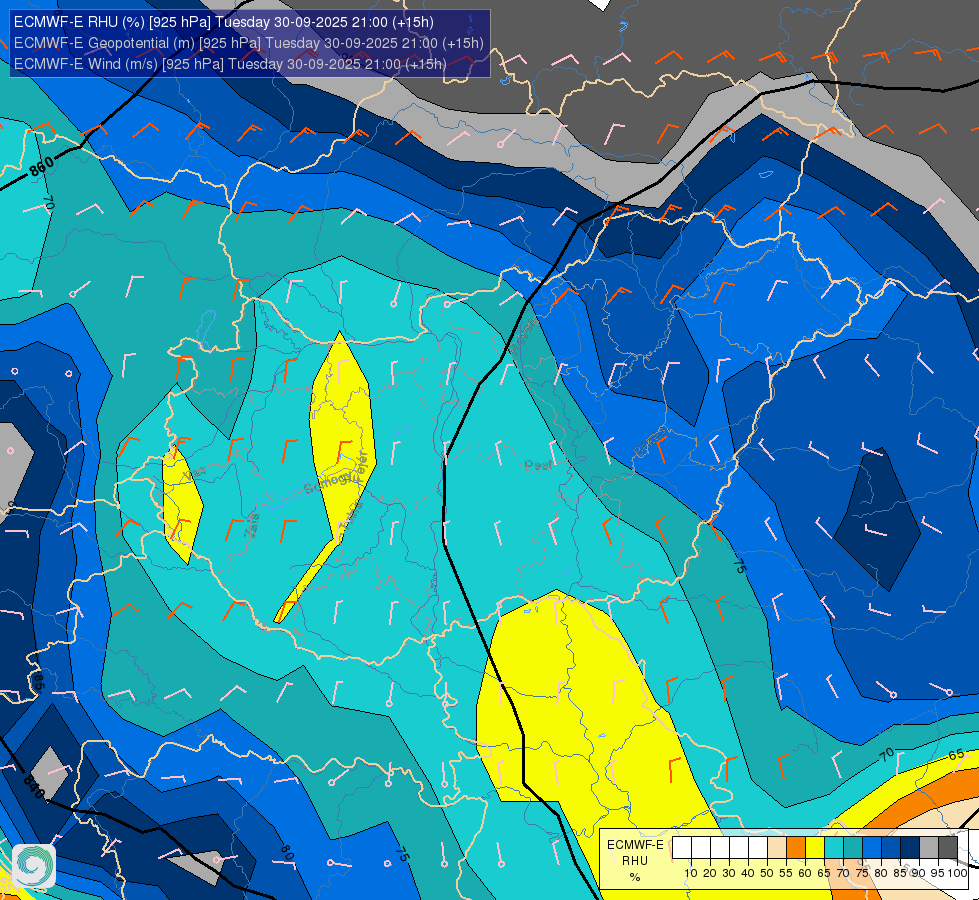Pick the dark gray 95-100% legend swatch

pos(948,848)
